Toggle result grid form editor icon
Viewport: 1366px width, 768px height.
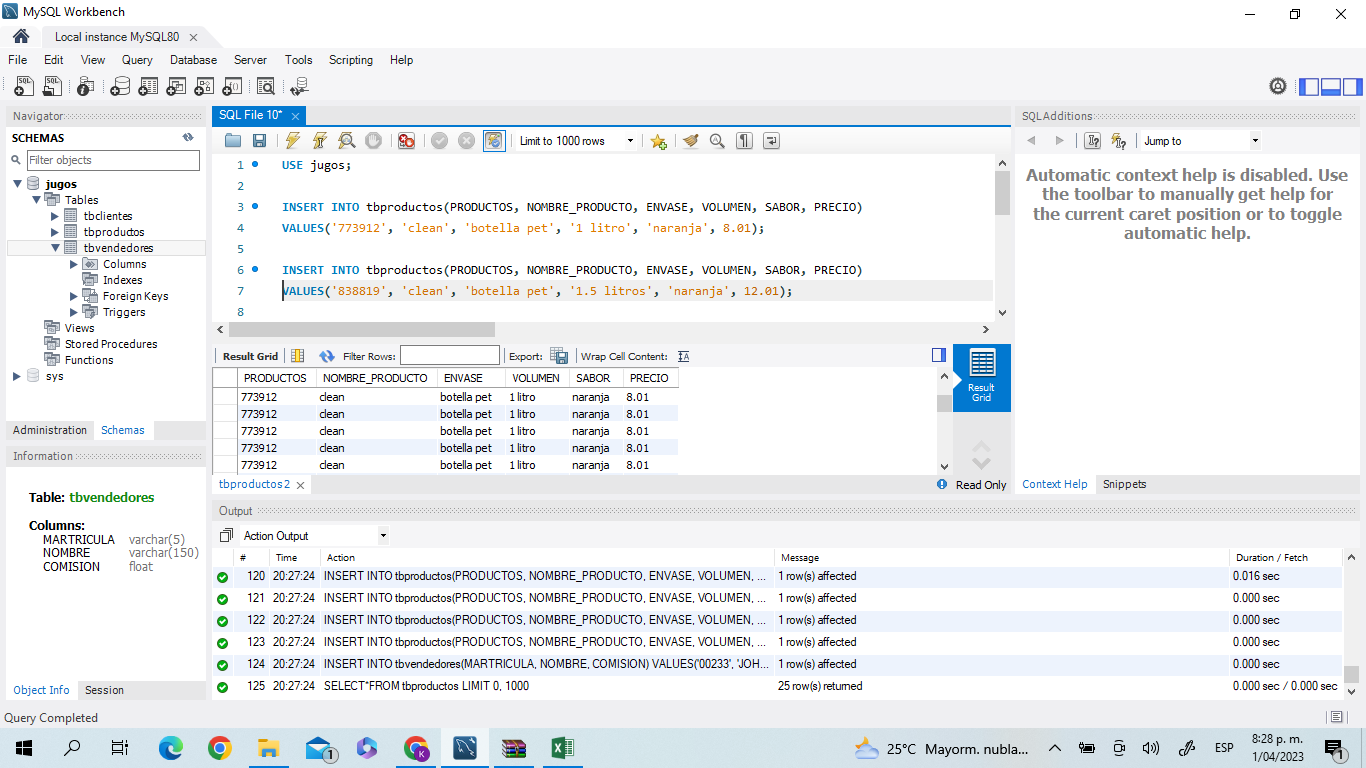click(297, 356)
